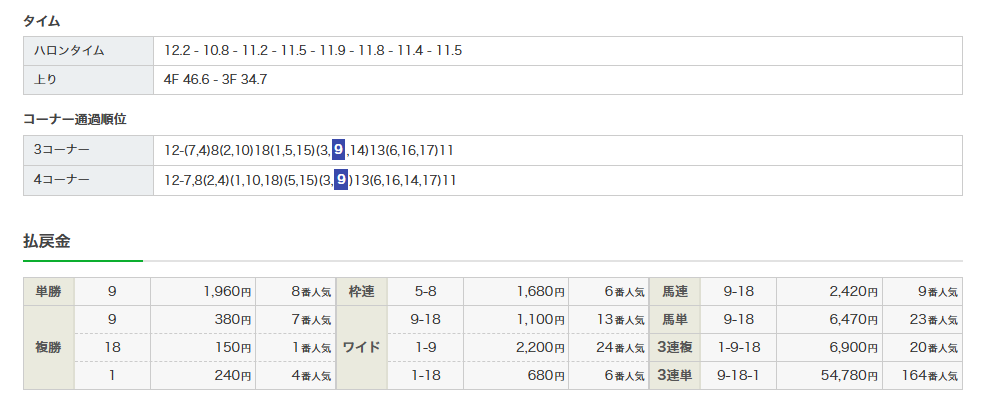Select the 馬連 bet type cell
The height and width of the screenshot is (401, 1001).
point(675,292)
